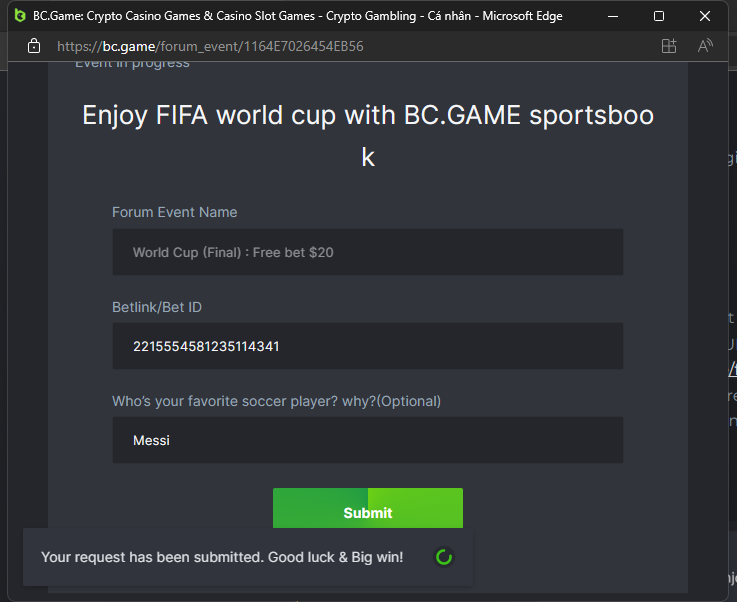Screen dimensions: 737x602
Task: Click the green loading spinner in the notification
Action: (444, 557)
